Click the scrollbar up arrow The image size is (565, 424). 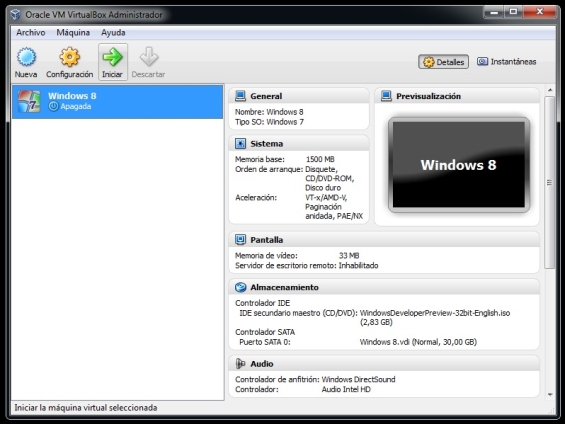(550, 90)
